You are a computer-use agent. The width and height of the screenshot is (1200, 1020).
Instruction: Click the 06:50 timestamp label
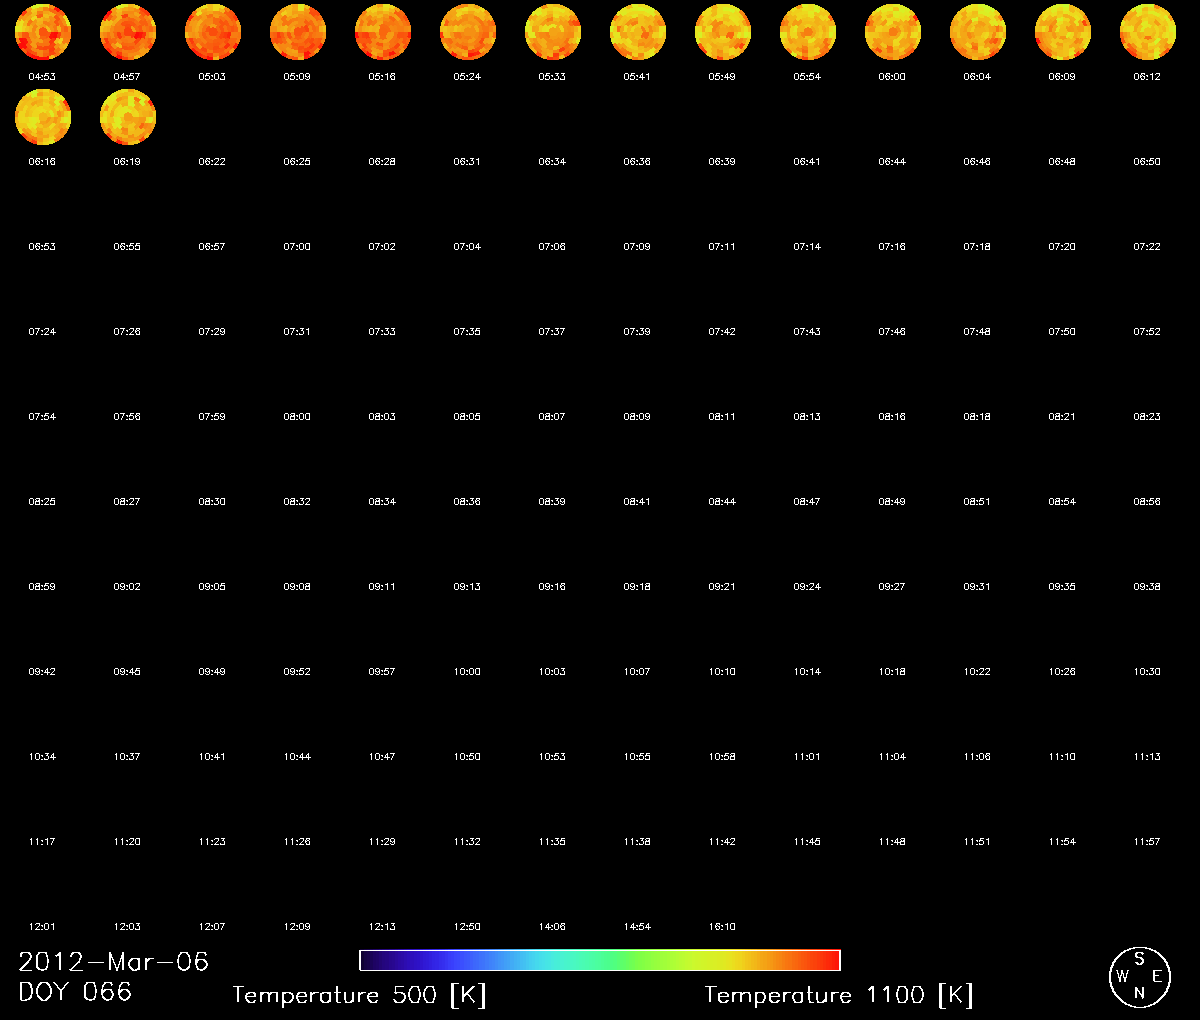click(x=1147, y=162)
